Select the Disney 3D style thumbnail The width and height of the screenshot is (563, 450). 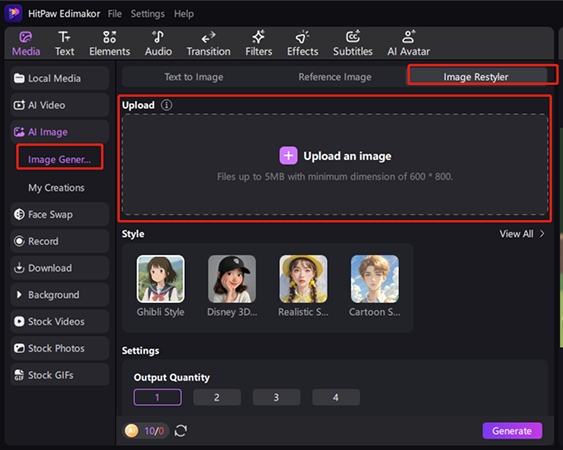tap(232, 279)
